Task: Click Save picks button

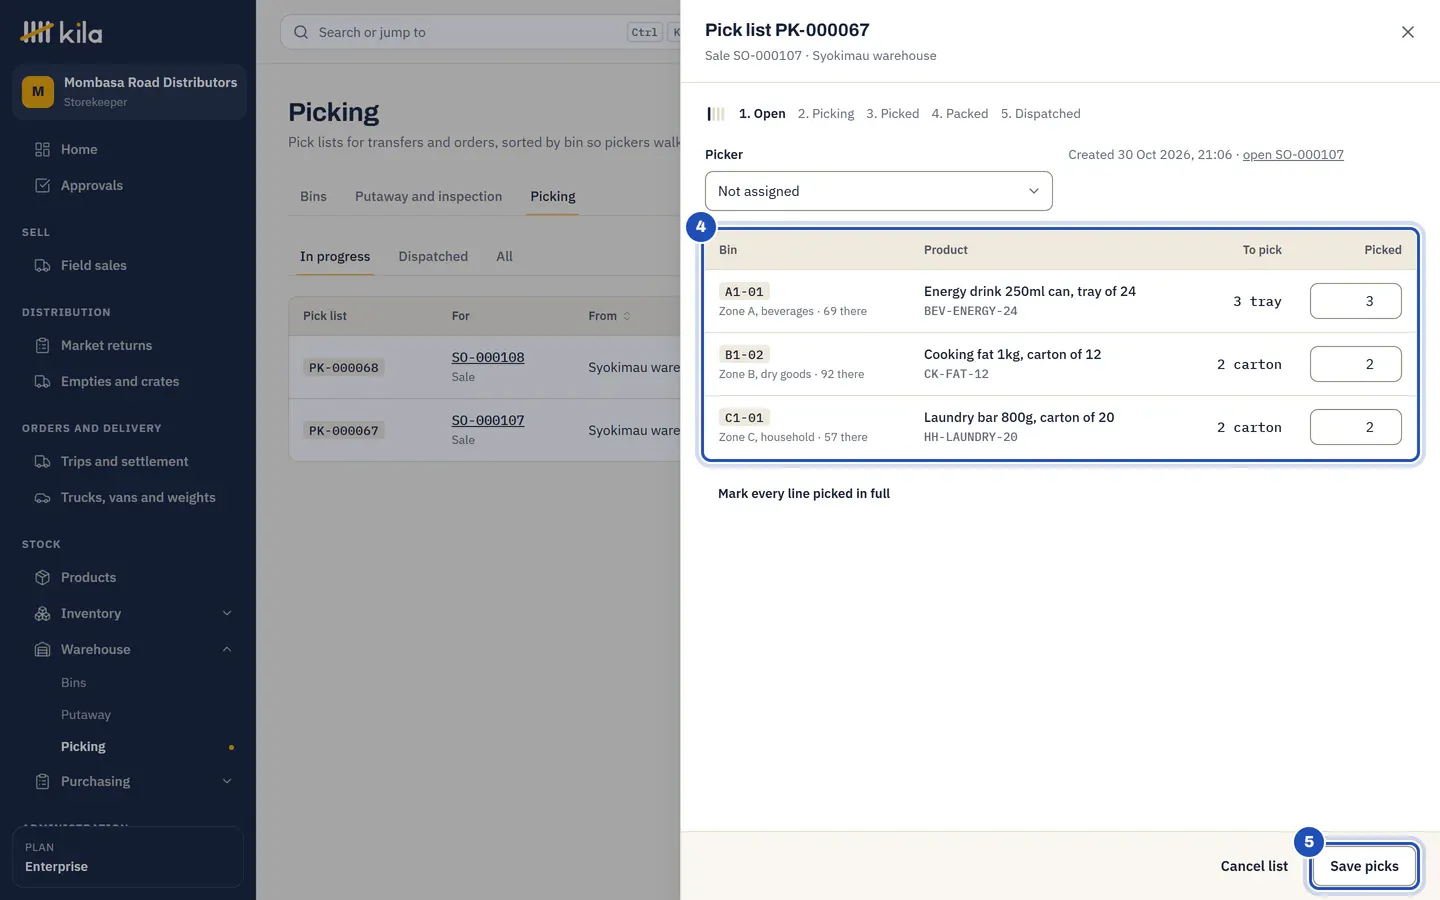Action: click(1364, 866)
